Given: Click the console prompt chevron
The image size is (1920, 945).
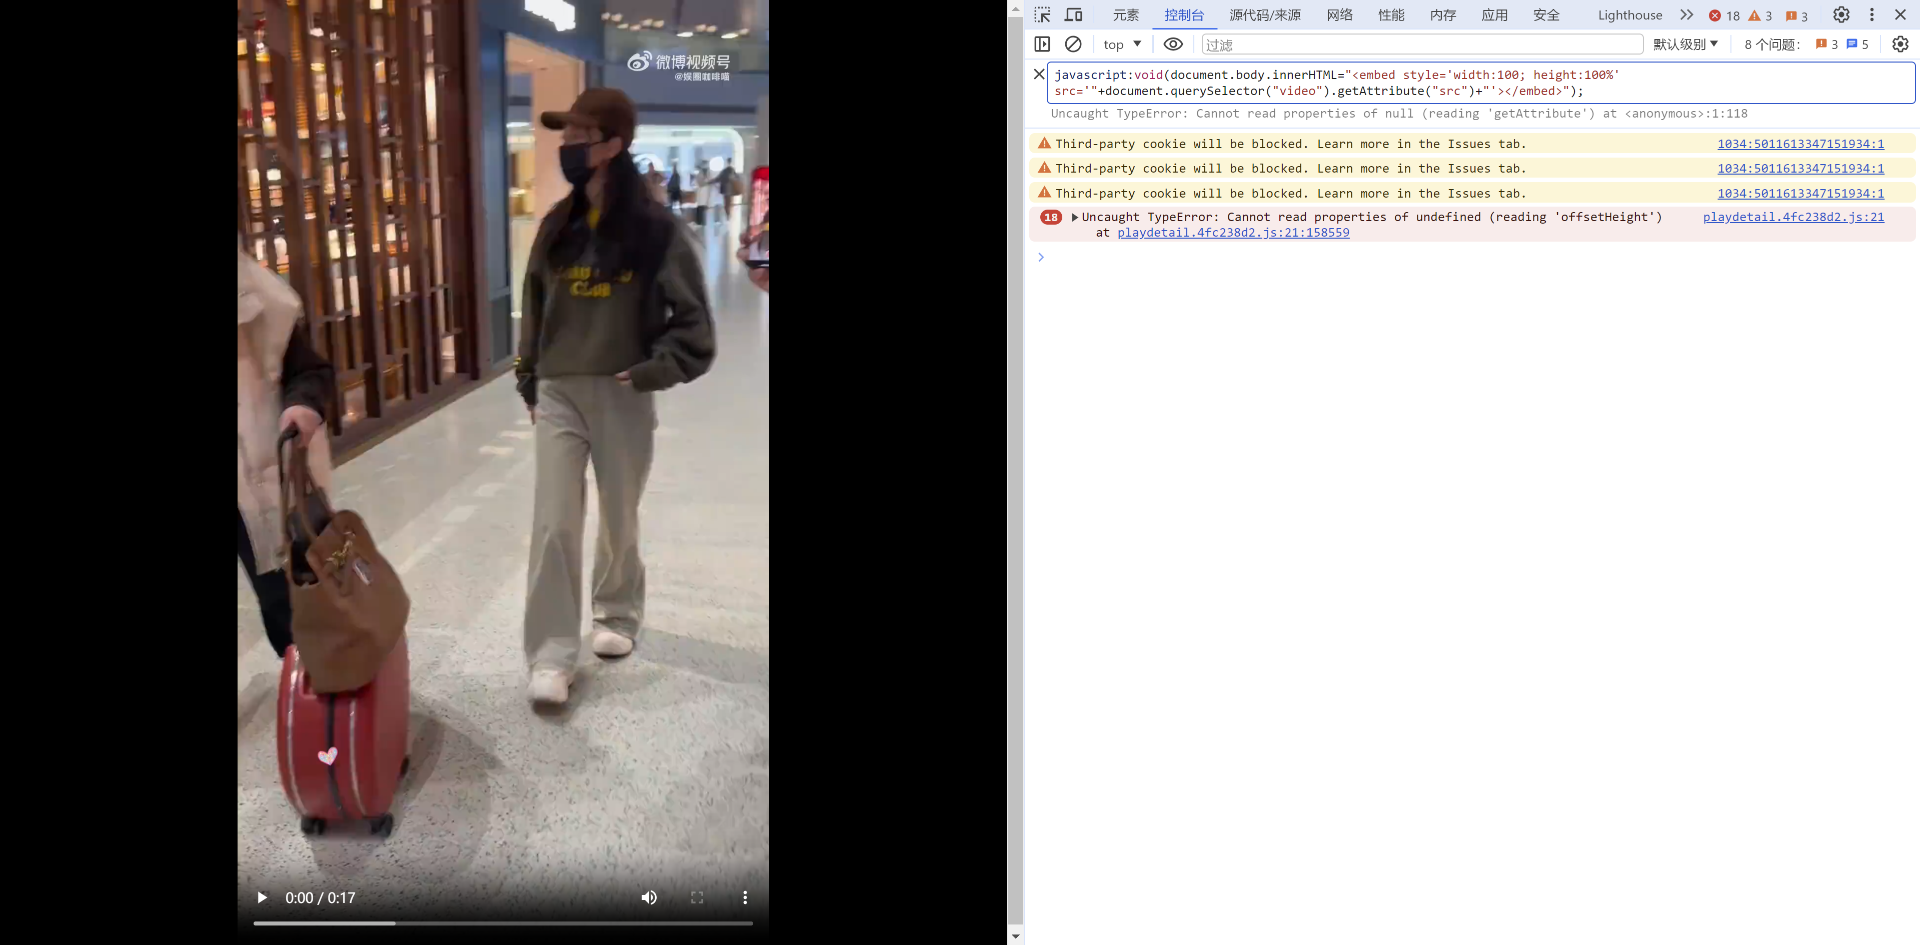Looking at the screenshot, I should (1041, 257).
